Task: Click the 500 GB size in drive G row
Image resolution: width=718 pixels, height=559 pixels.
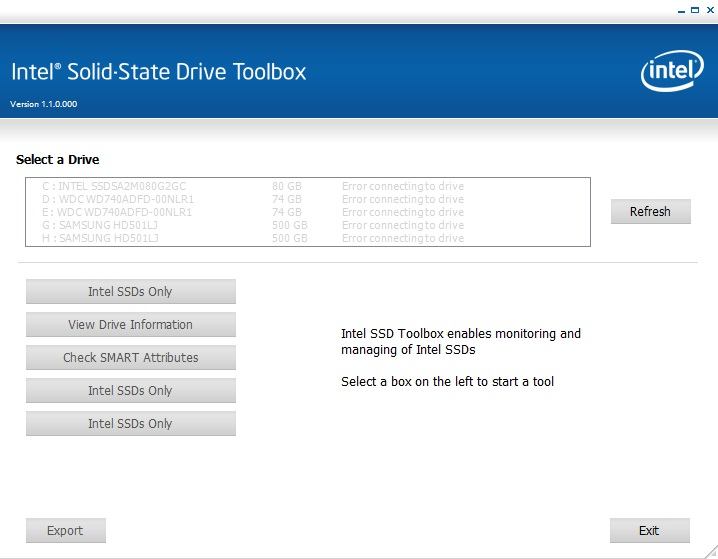Action: [x=290, y=225]
